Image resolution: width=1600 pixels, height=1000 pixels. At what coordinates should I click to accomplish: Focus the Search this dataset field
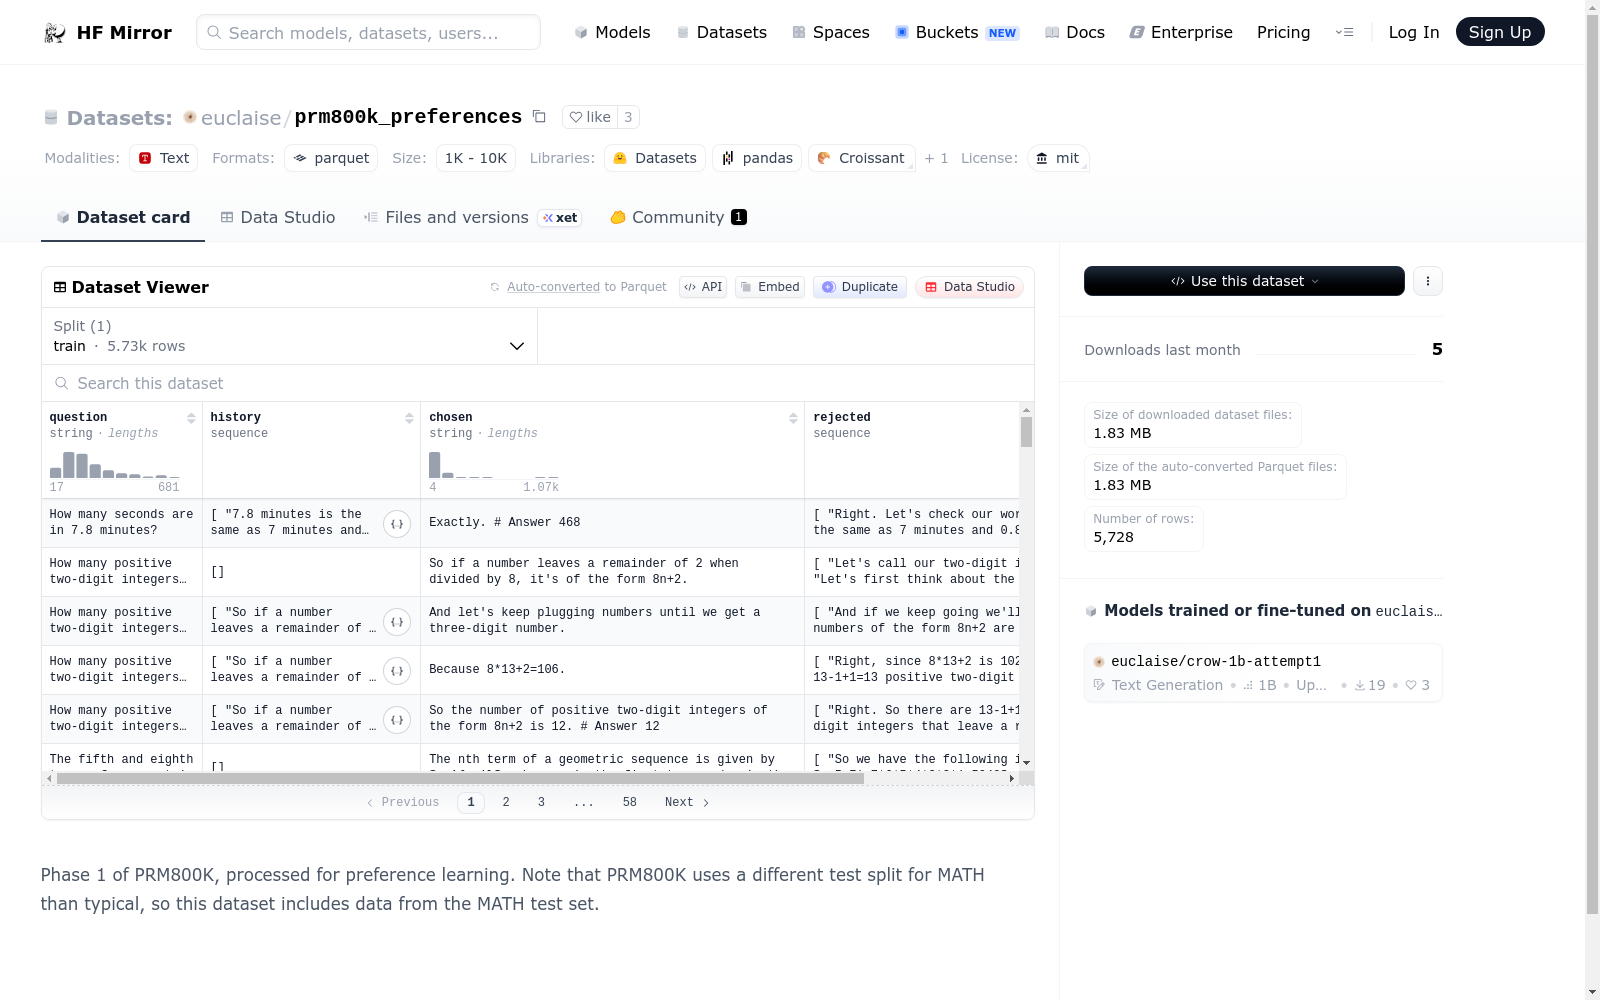click(538, 383)
